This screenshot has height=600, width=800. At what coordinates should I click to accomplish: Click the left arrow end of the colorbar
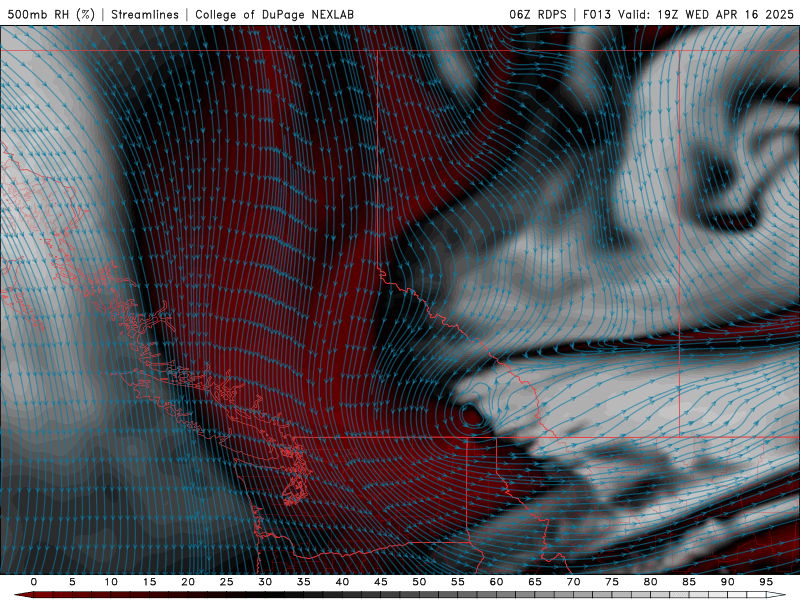coord(23,595)
